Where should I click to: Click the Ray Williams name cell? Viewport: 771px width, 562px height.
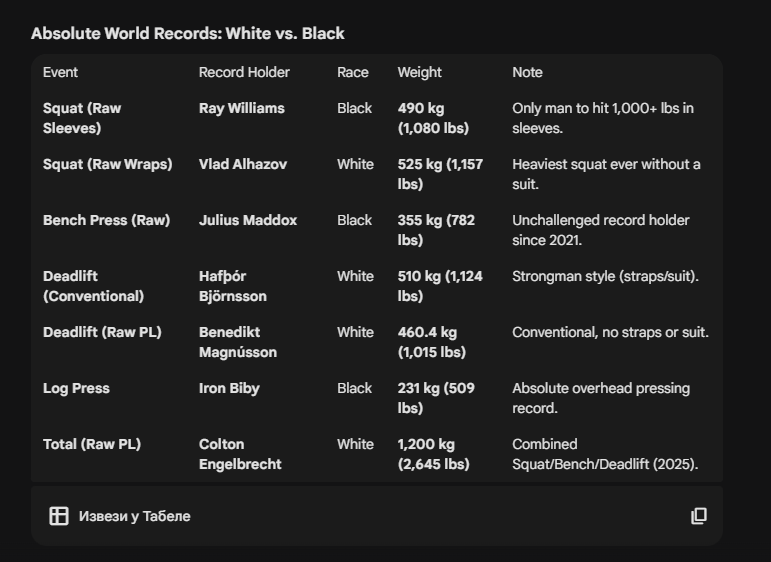pyautogui.click(x=241, y=108)
